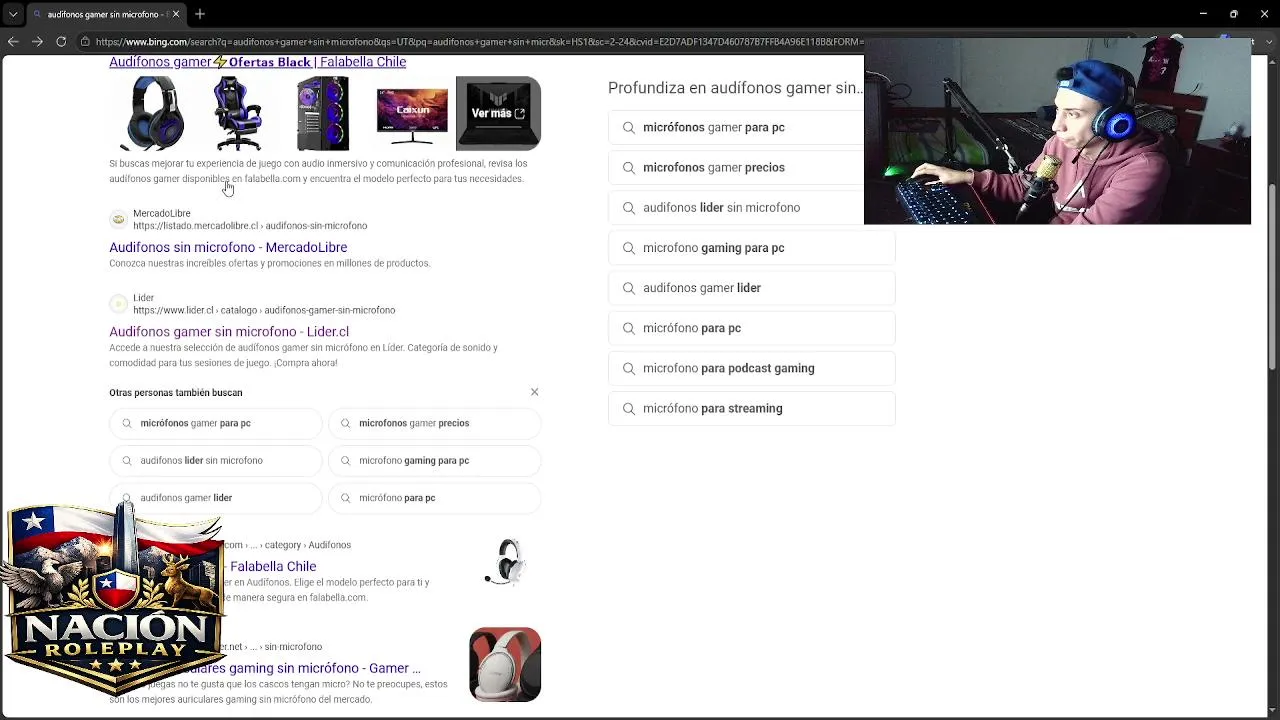The image size is (1280, 720).
Task: Open the 'Falabella Chile' Audífonos category result
Action: 272,566
